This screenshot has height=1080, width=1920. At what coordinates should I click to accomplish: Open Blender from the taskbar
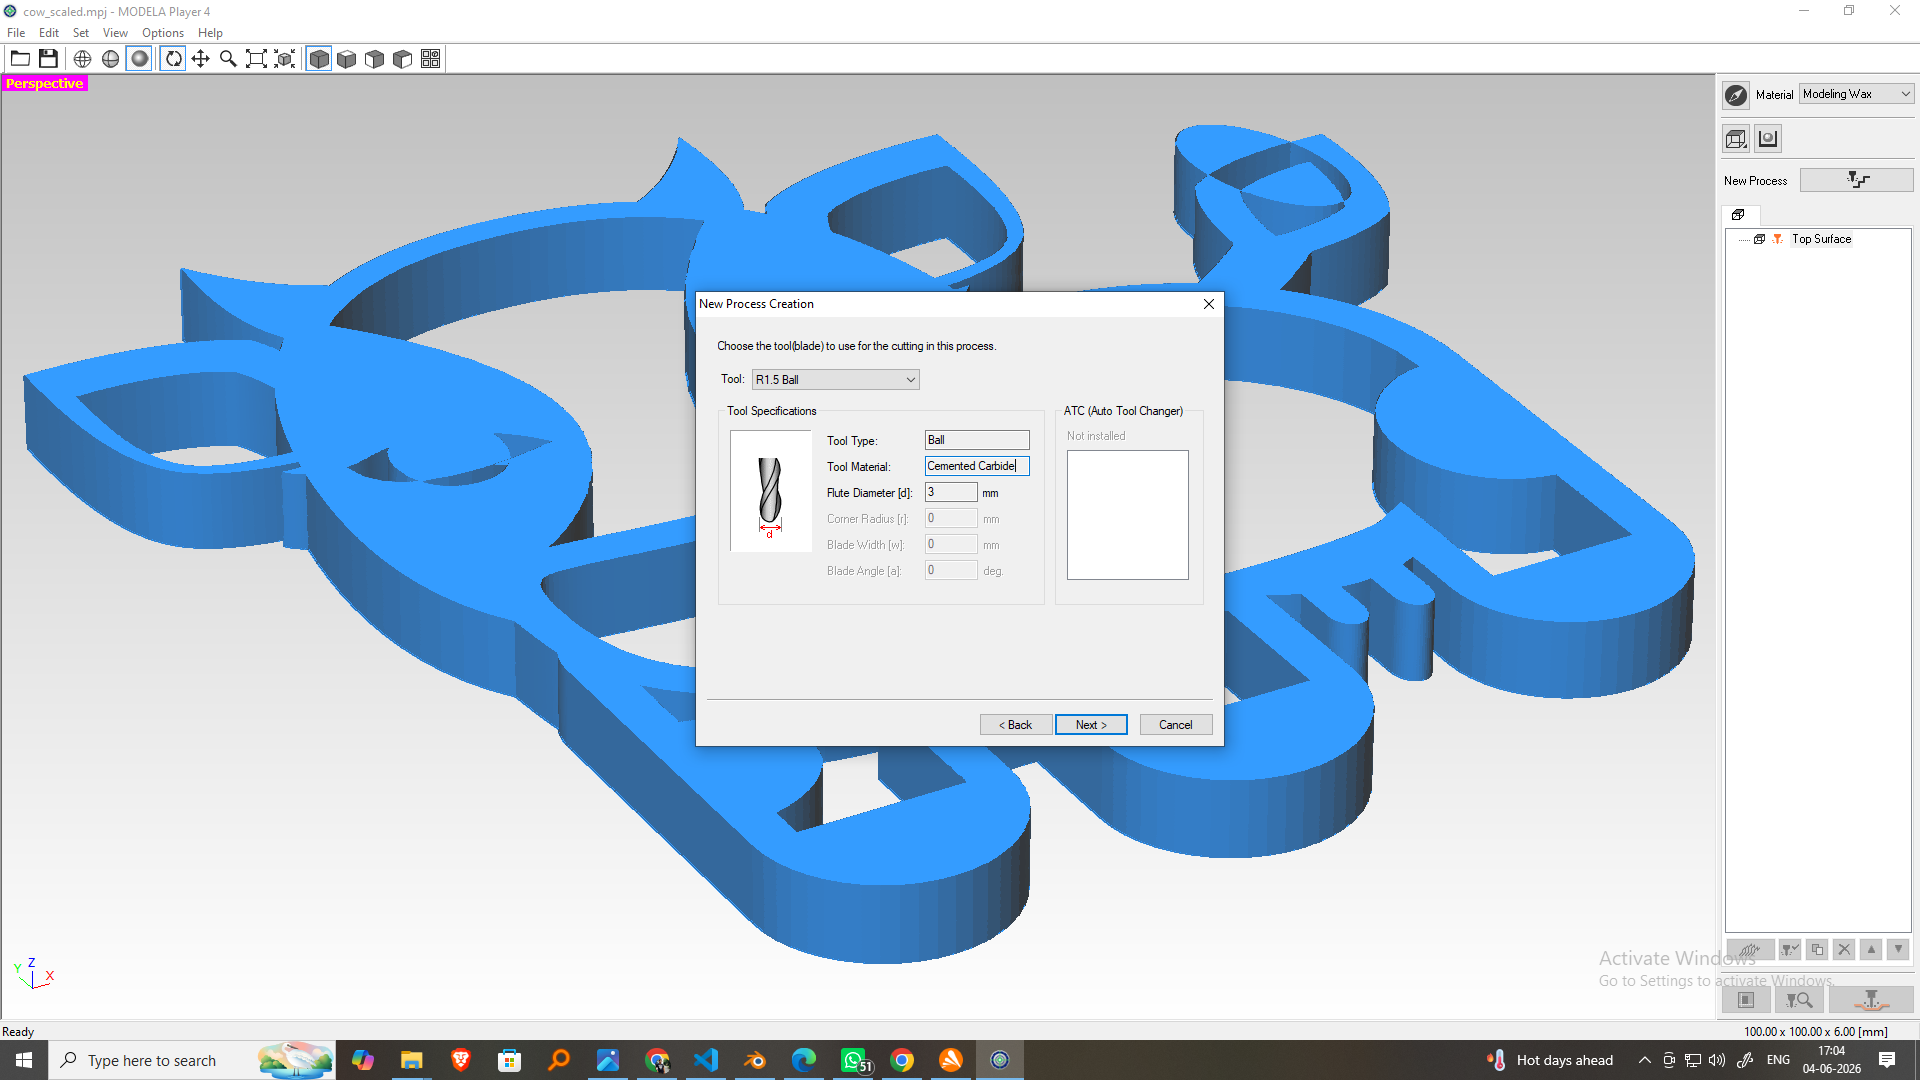pos(755,1060)
